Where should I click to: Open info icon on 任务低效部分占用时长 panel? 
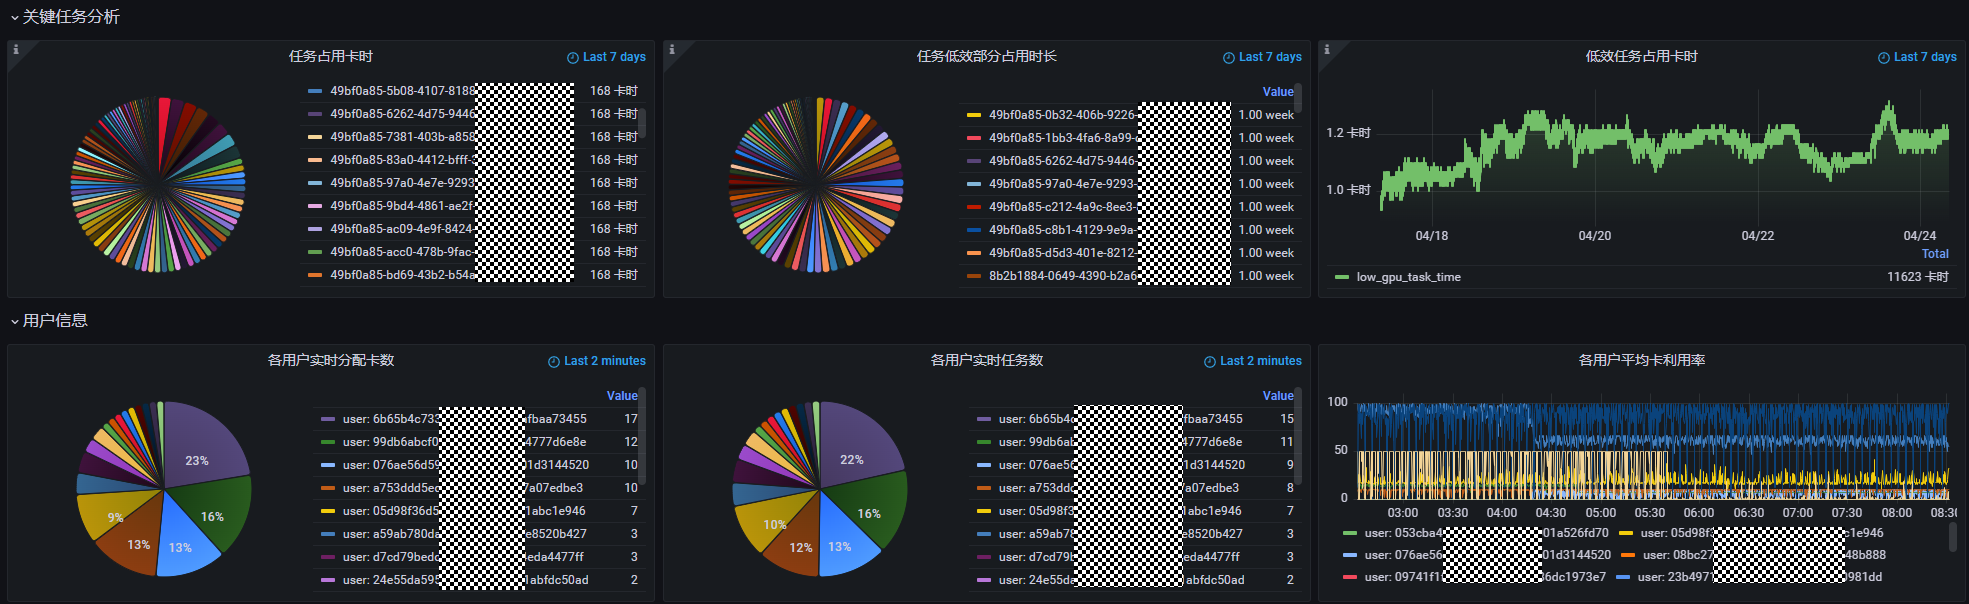(671, 49)
